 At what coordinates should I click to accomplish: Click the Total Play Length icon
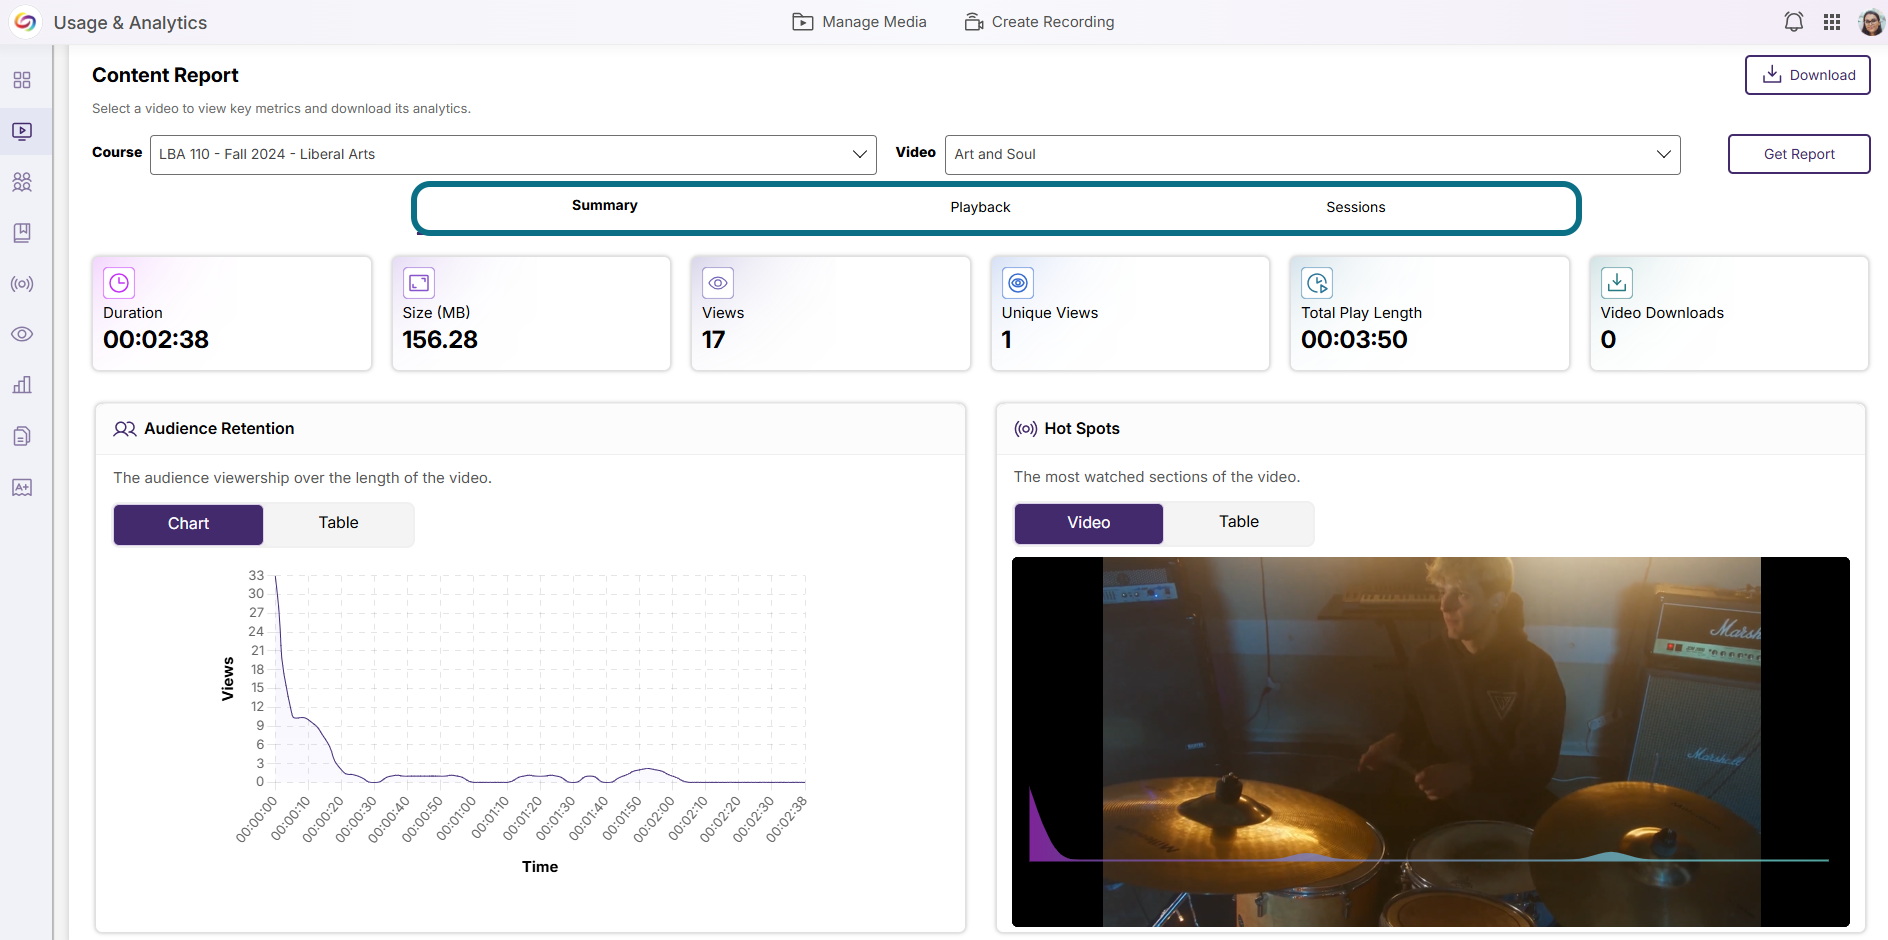[x=1317, y=283]
